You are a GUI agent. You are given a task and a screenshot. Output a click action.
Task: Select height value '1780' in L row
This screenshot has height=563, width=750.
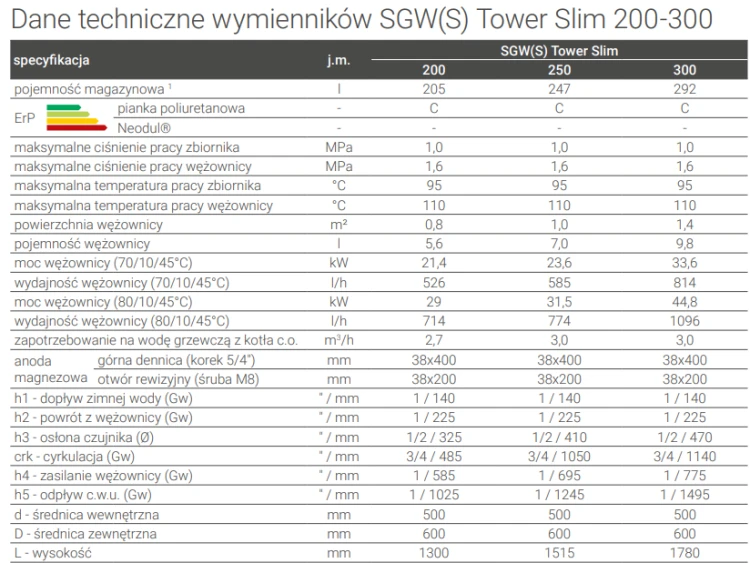point(684,553)
